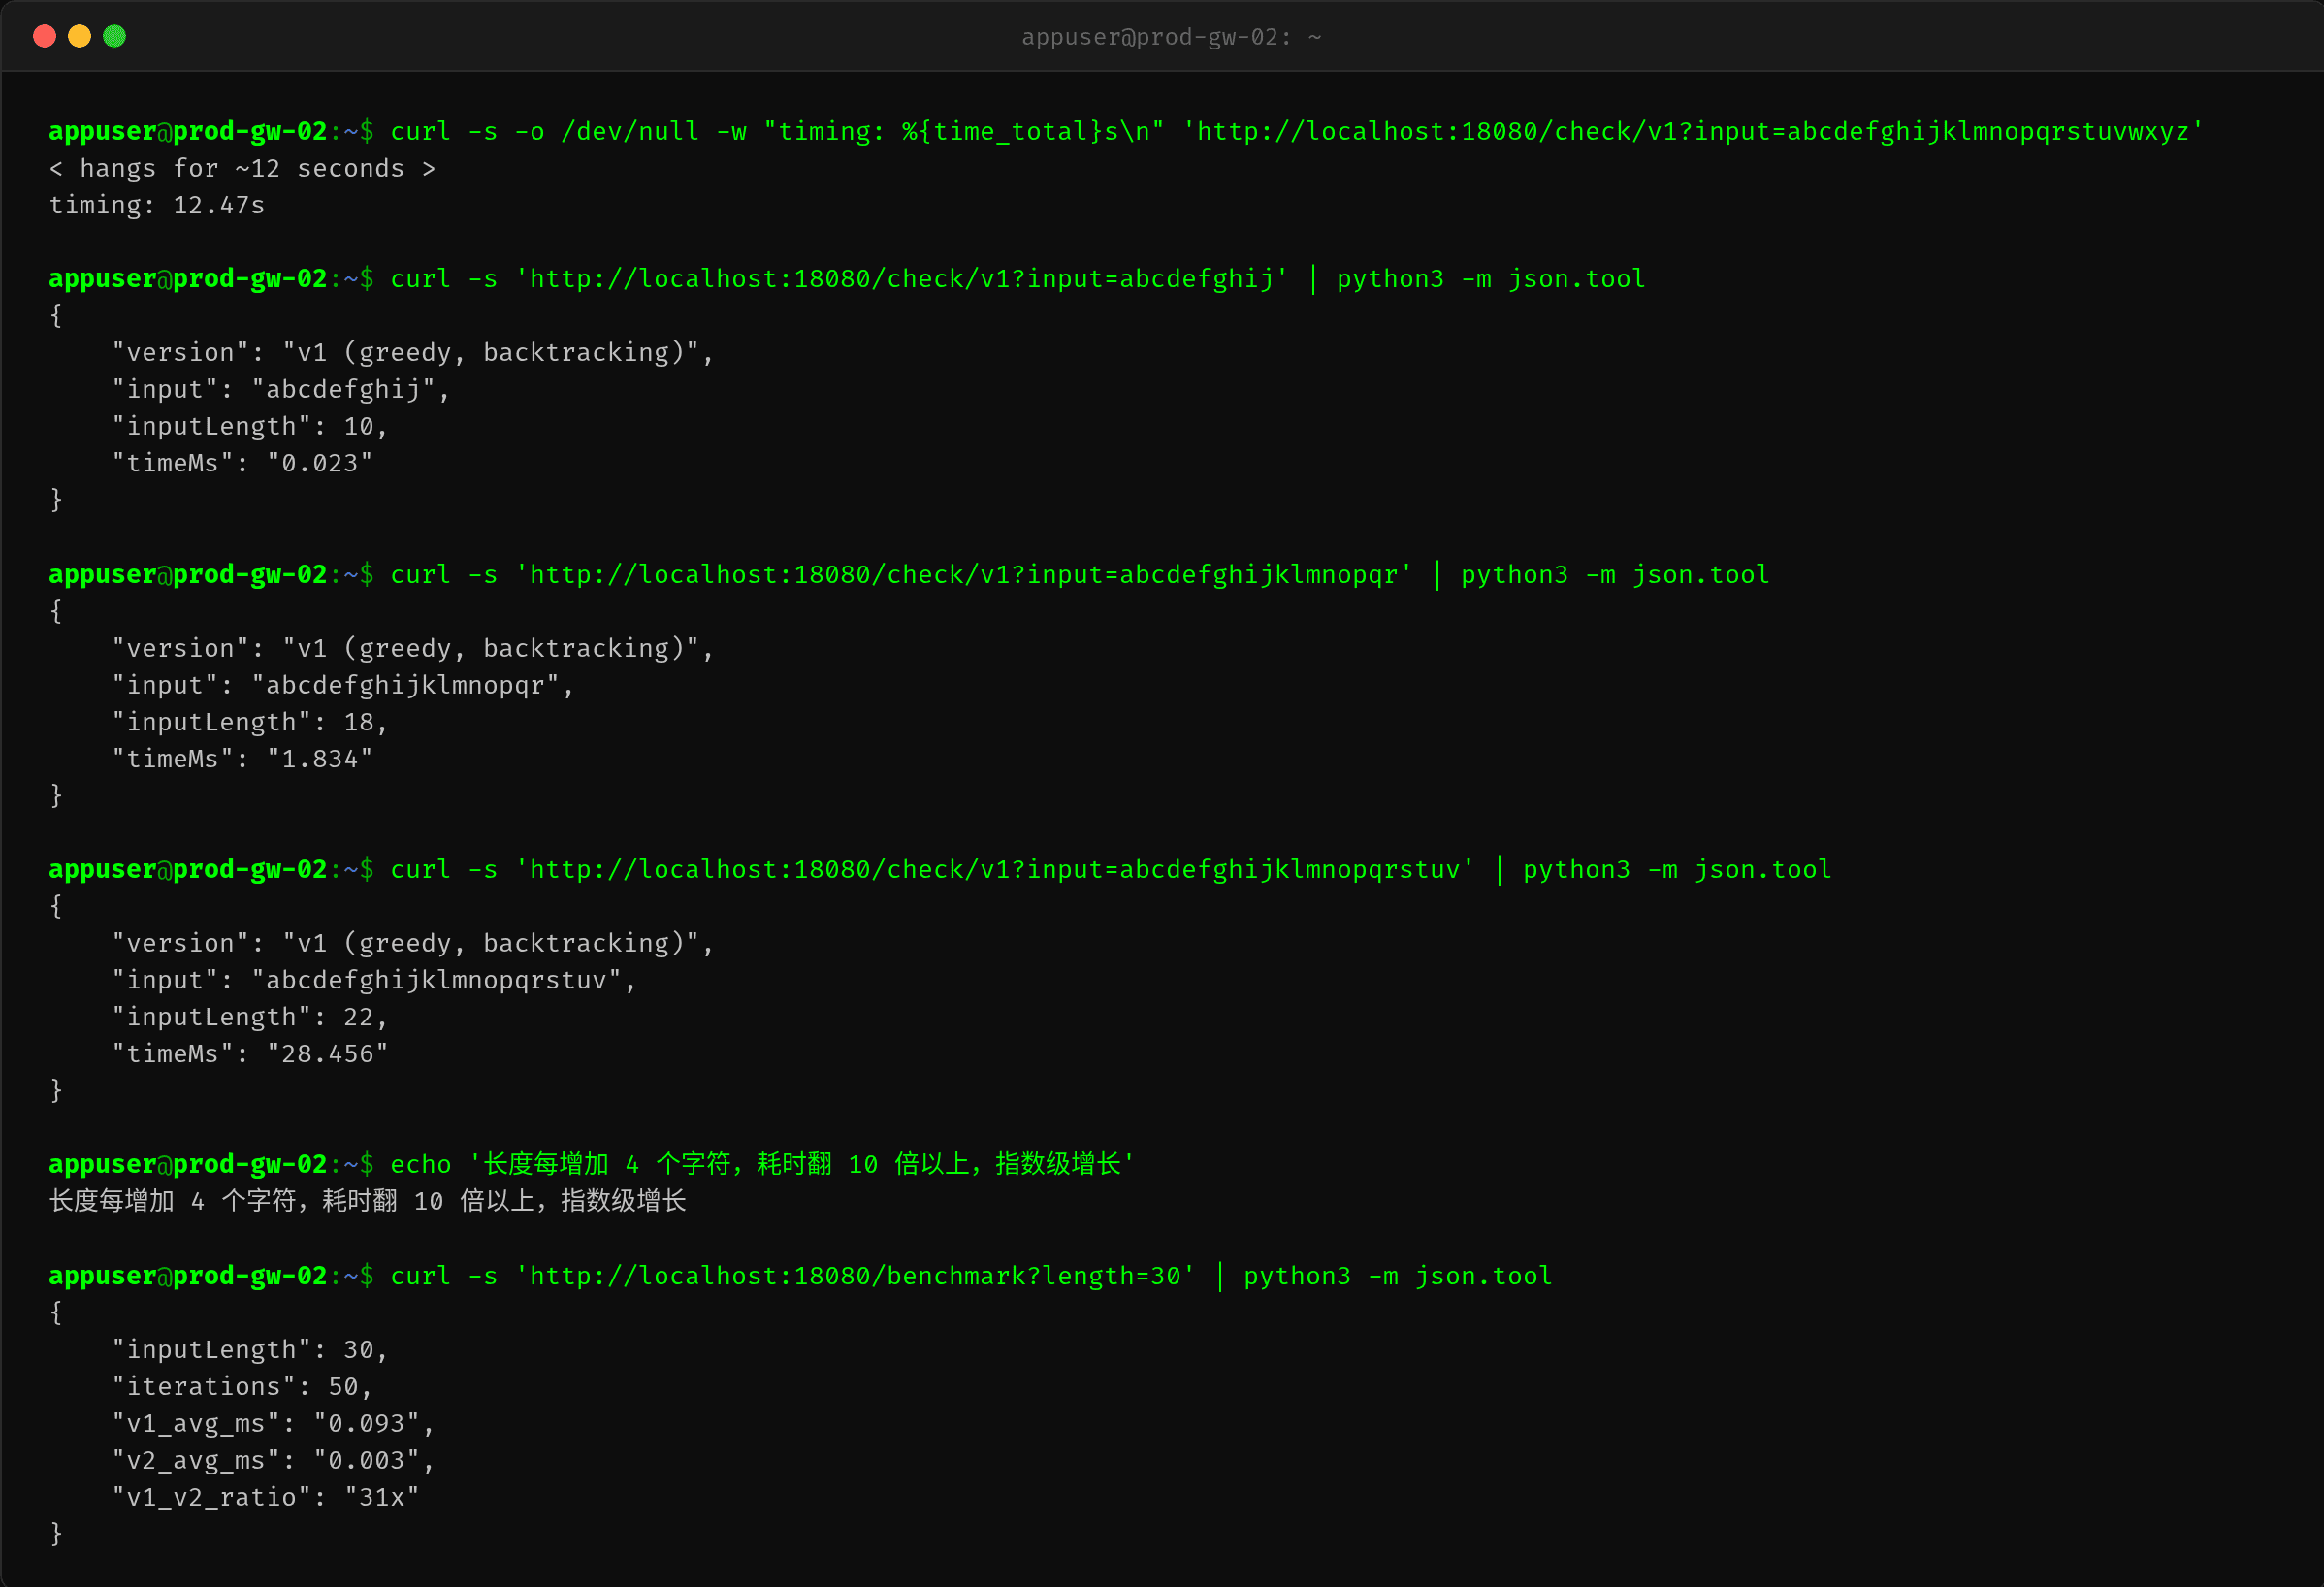The image size is (2324, 1587).
Task: Click the version line above inputLength 22 block
Action: tap(412, 943)
